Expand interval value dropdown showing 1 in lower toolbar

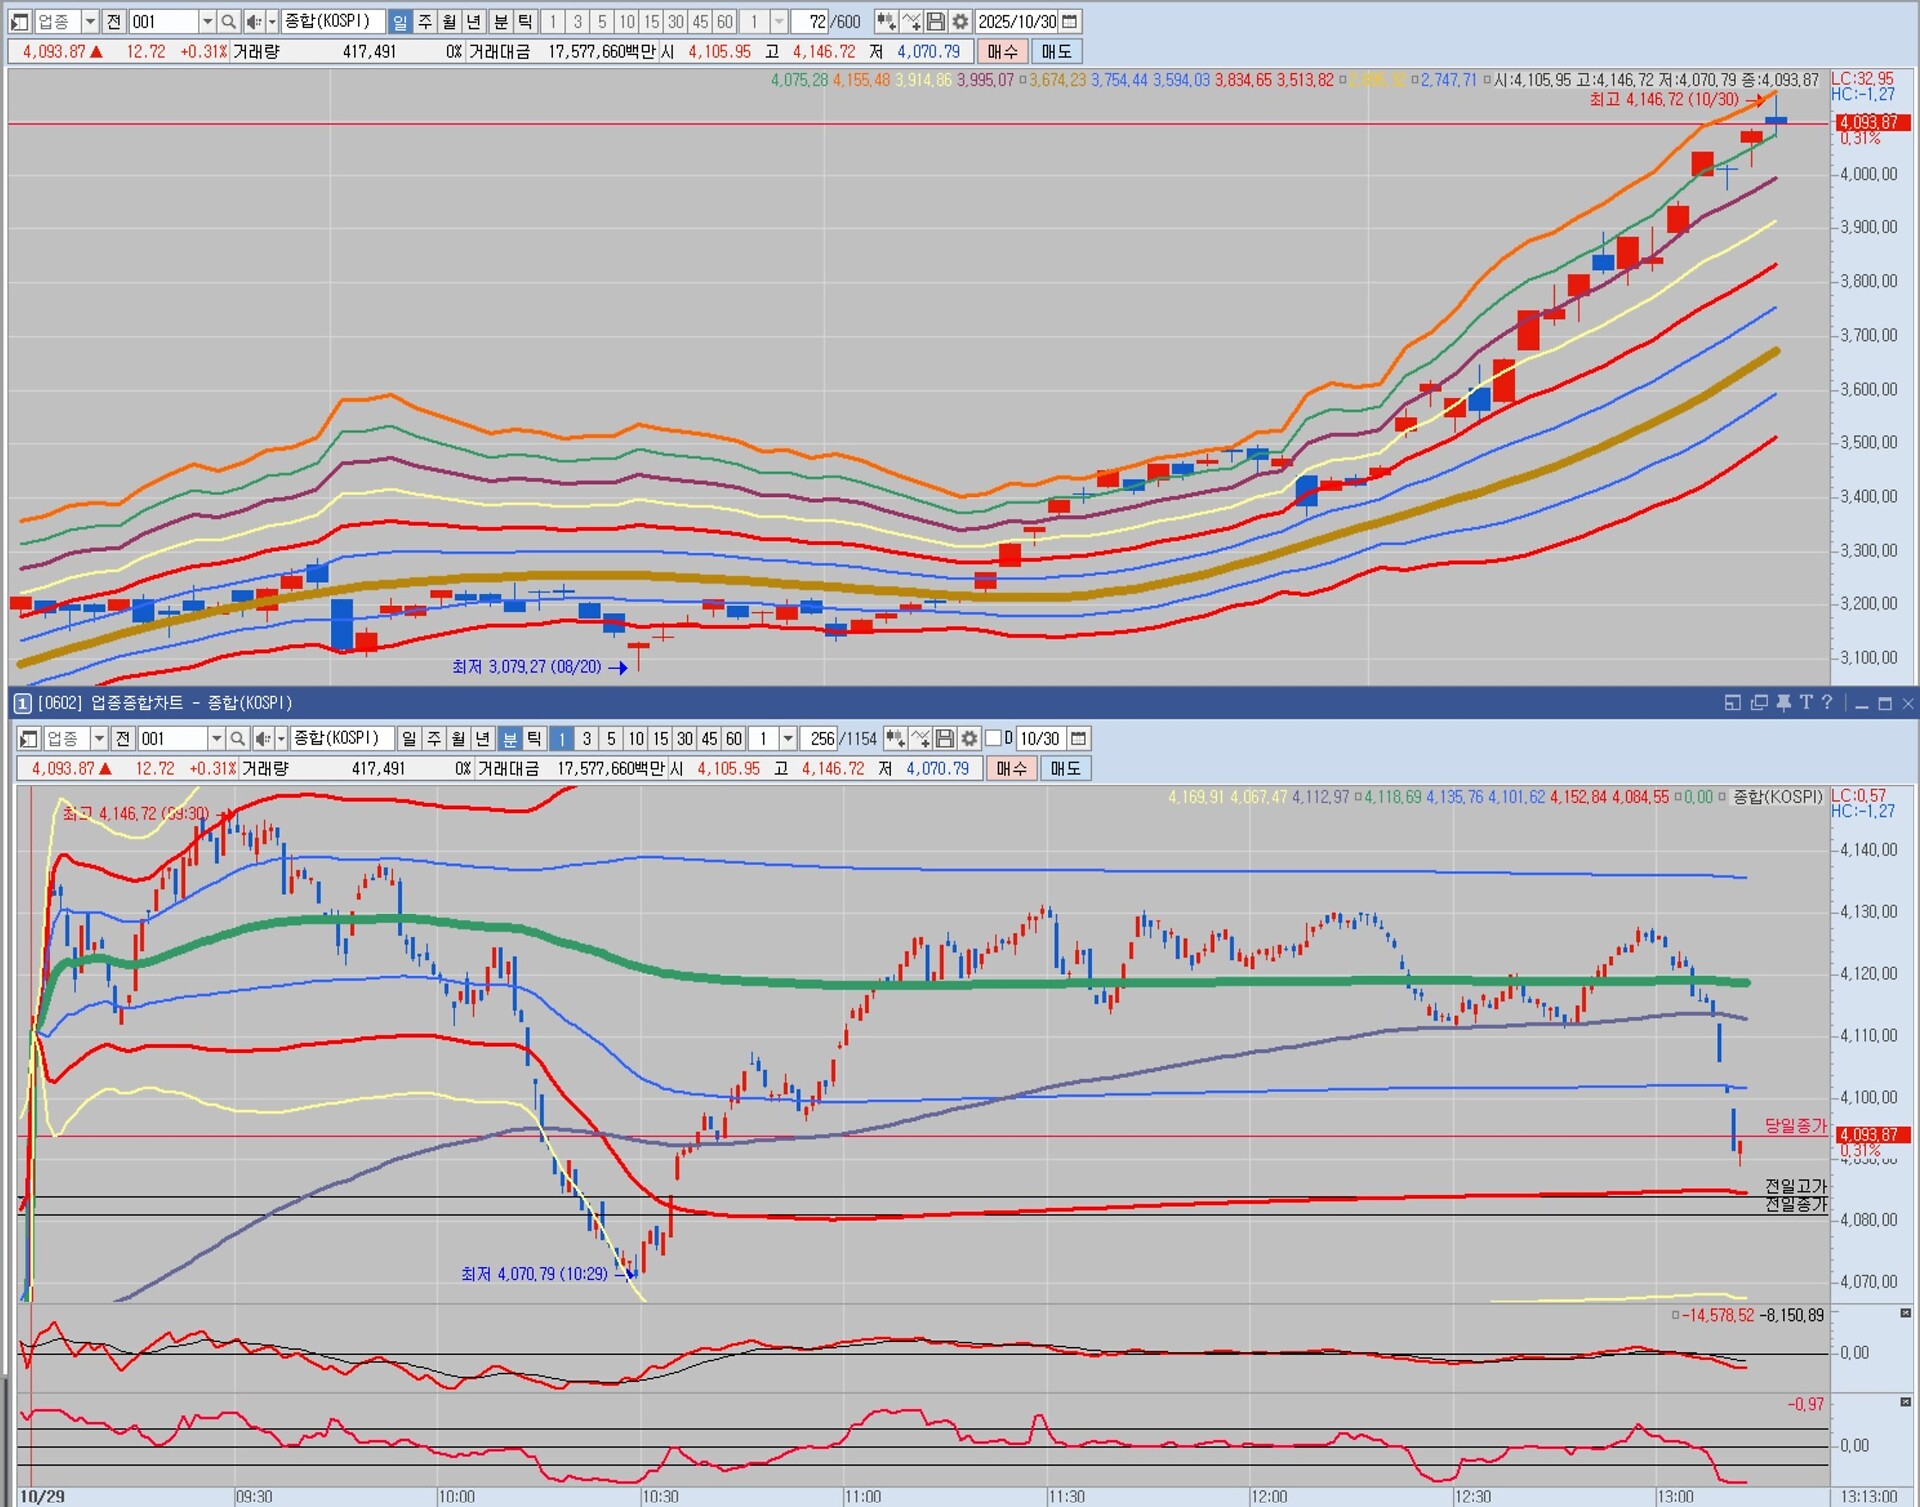[x=788, y=738]
